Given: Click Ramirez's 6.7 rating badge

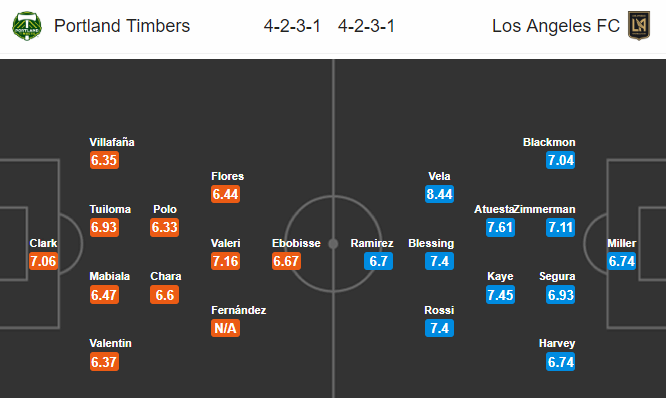Looking at the screenshot, I should point(378,261).
